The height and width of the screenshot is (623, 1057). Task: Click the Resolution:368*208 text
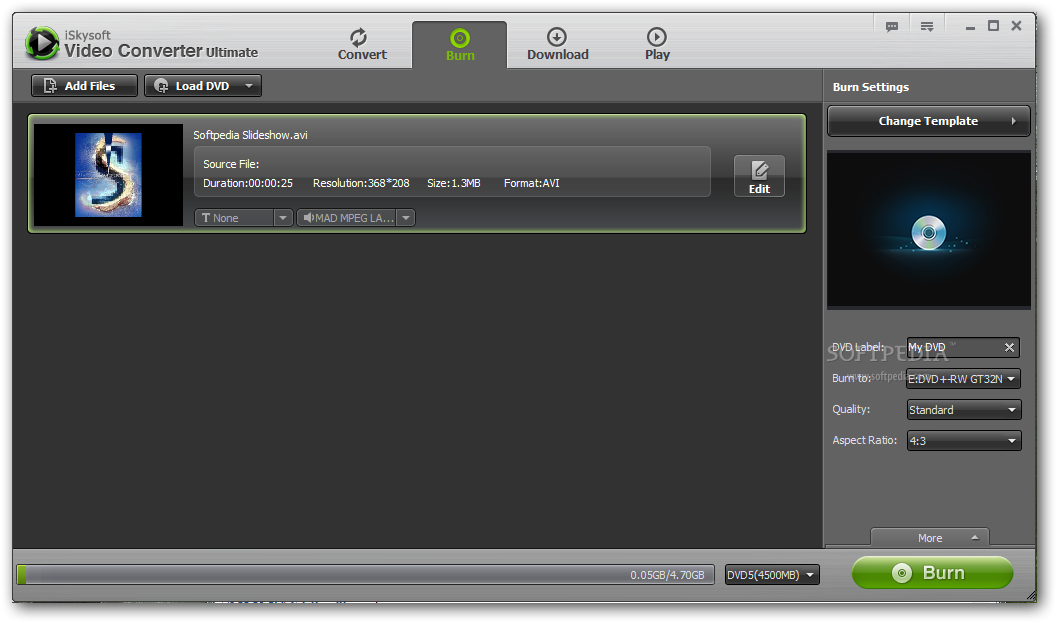[361, 183]
